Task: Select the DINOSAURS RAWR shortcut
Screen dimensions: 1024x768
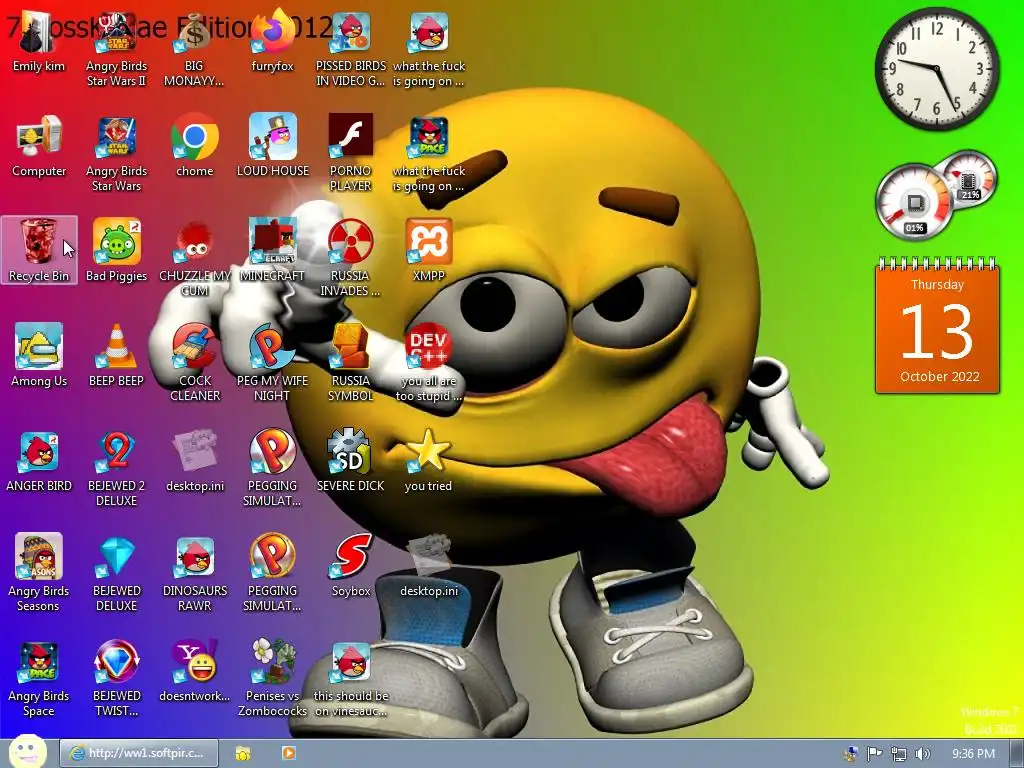Action: 194,573
